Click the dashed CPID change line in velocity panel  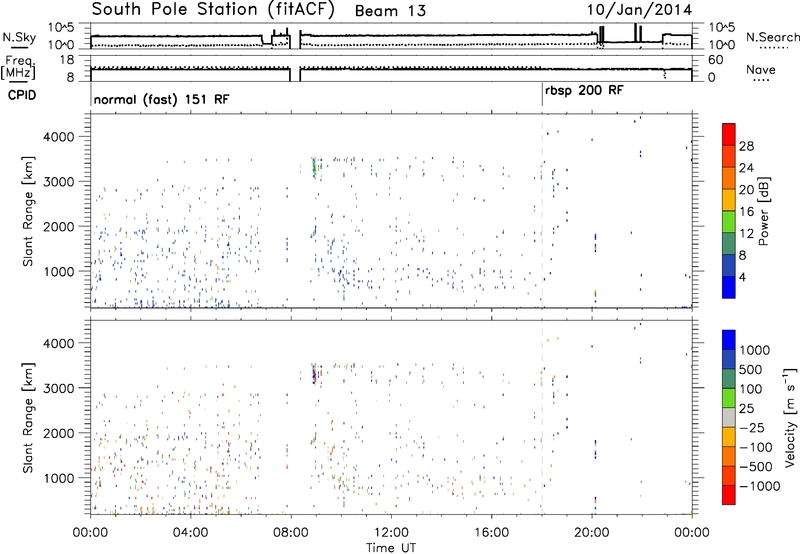tap(542, 418)
